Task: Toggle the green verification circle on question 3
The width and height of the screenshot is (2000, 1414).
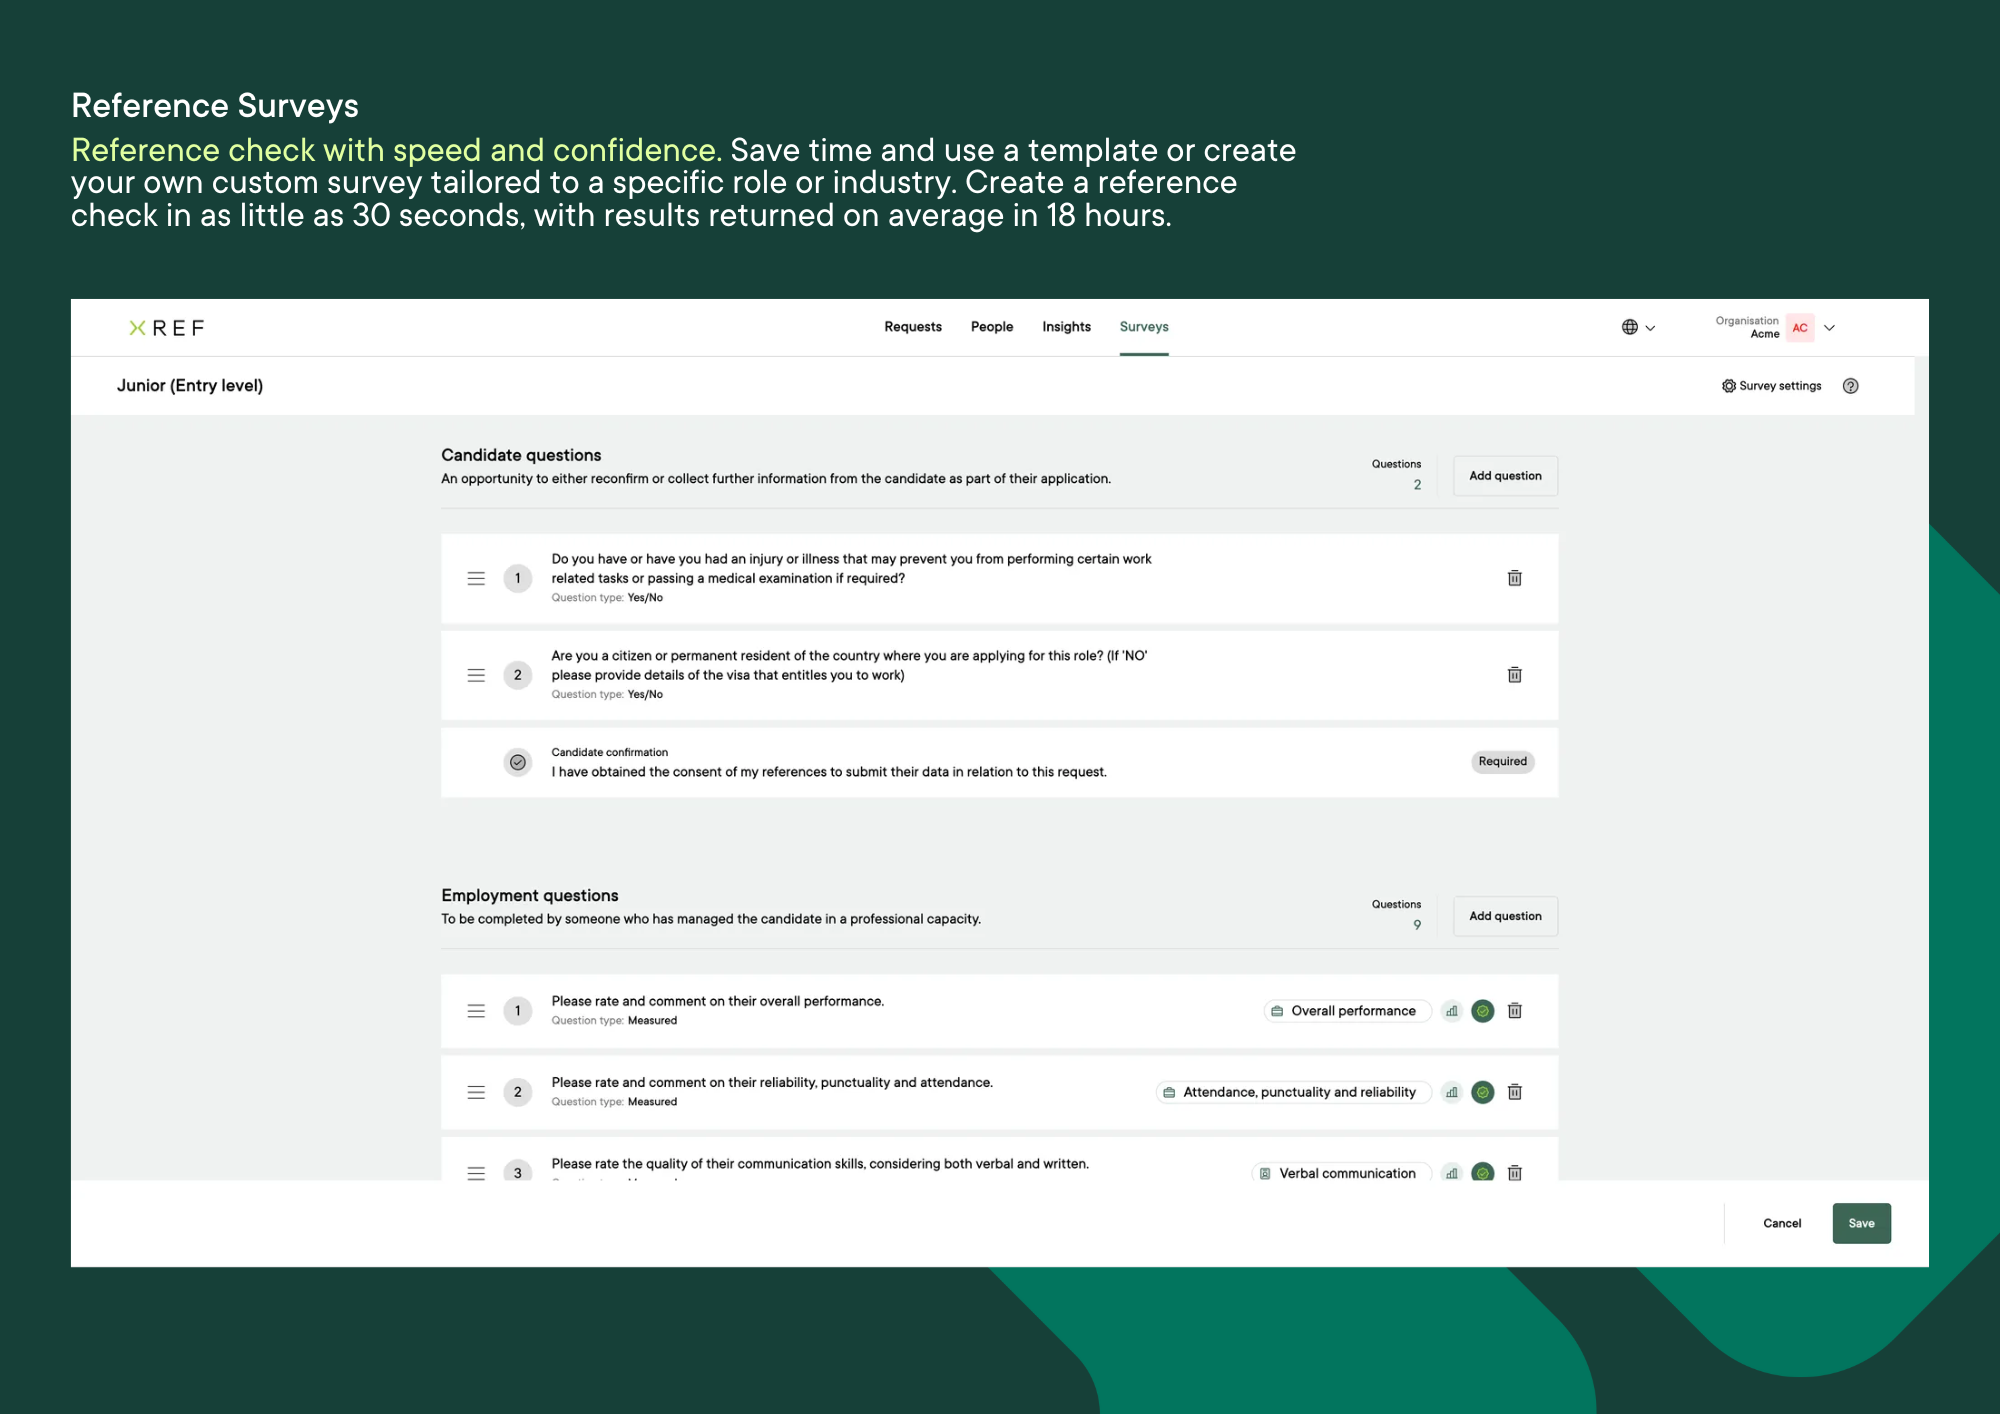Action: tap(1483, 1172)
